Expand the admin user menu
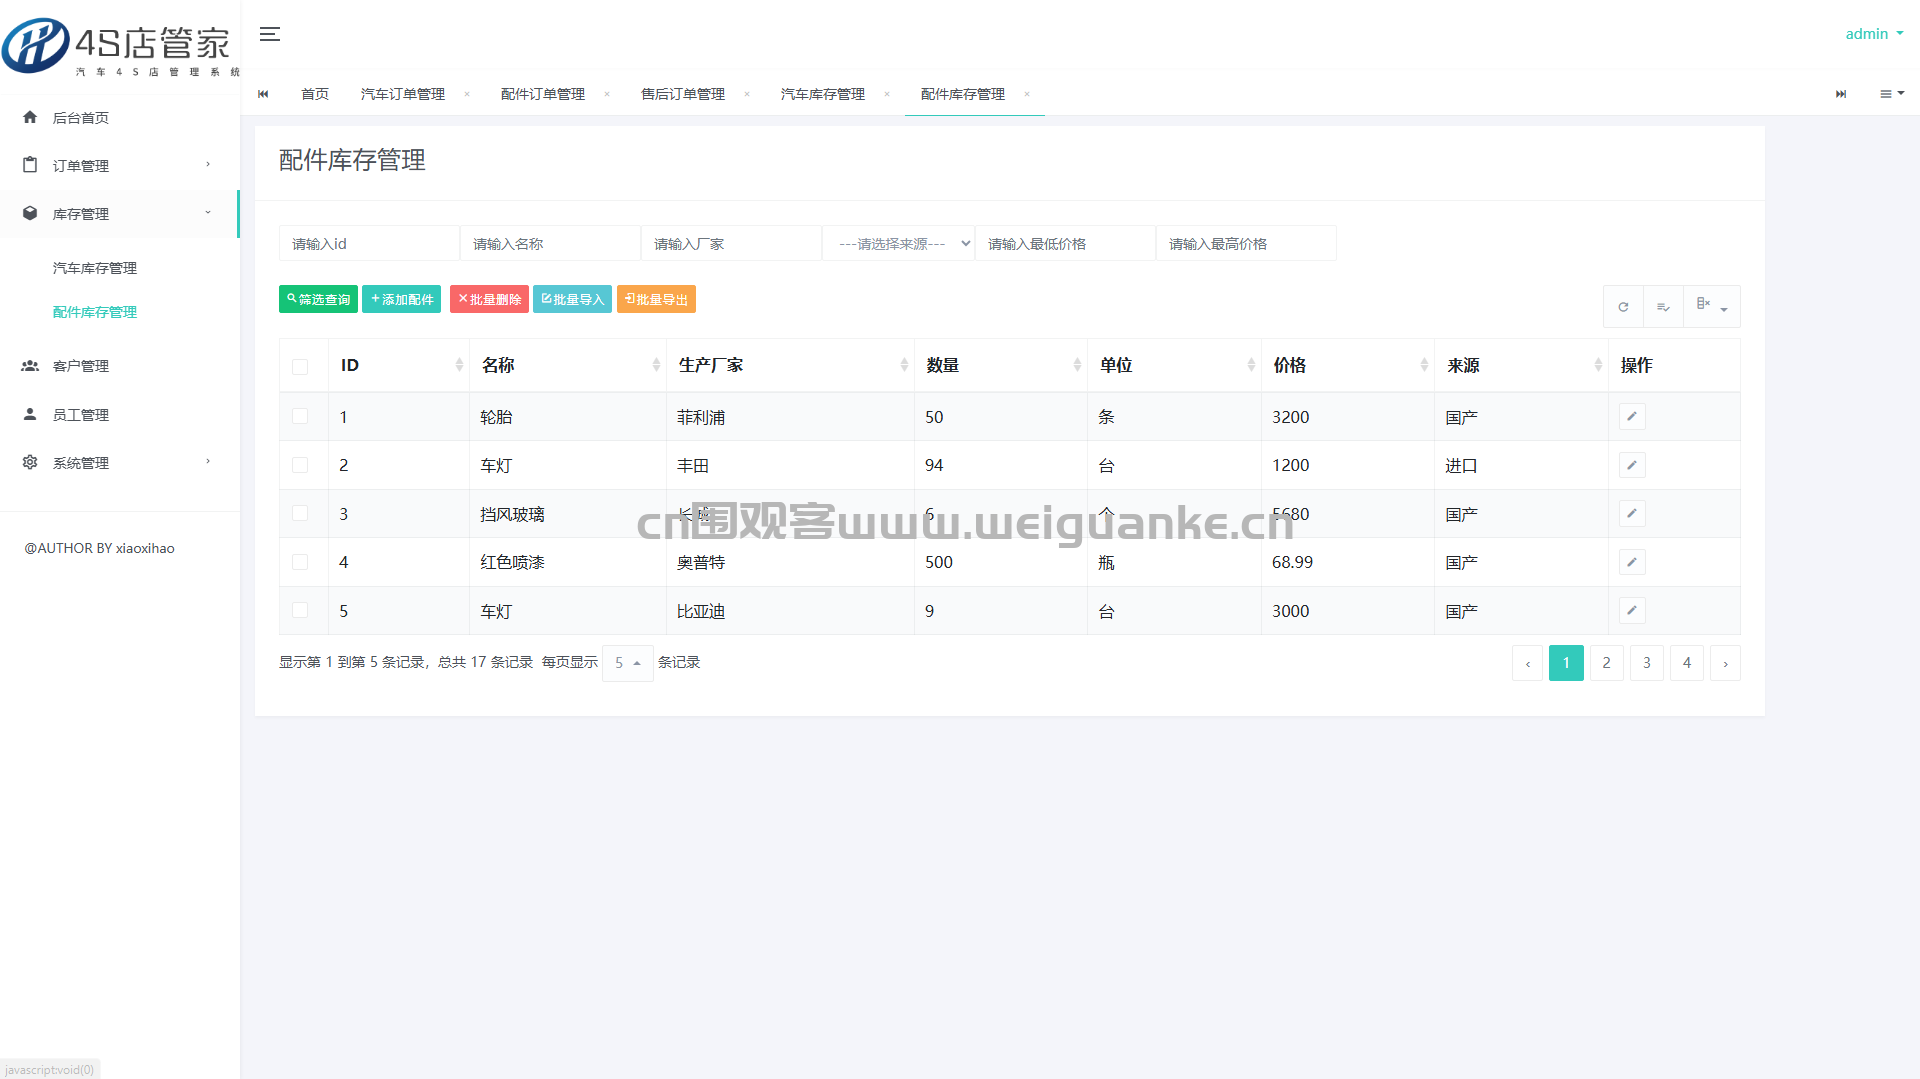The height and width of the screenshot is (1079, 1920). 1874,34
